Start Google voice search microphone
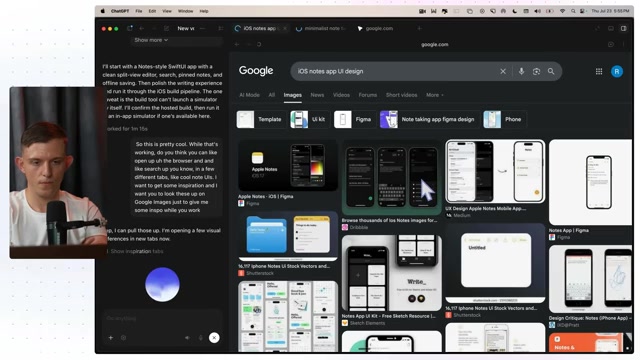 point(521,71)
